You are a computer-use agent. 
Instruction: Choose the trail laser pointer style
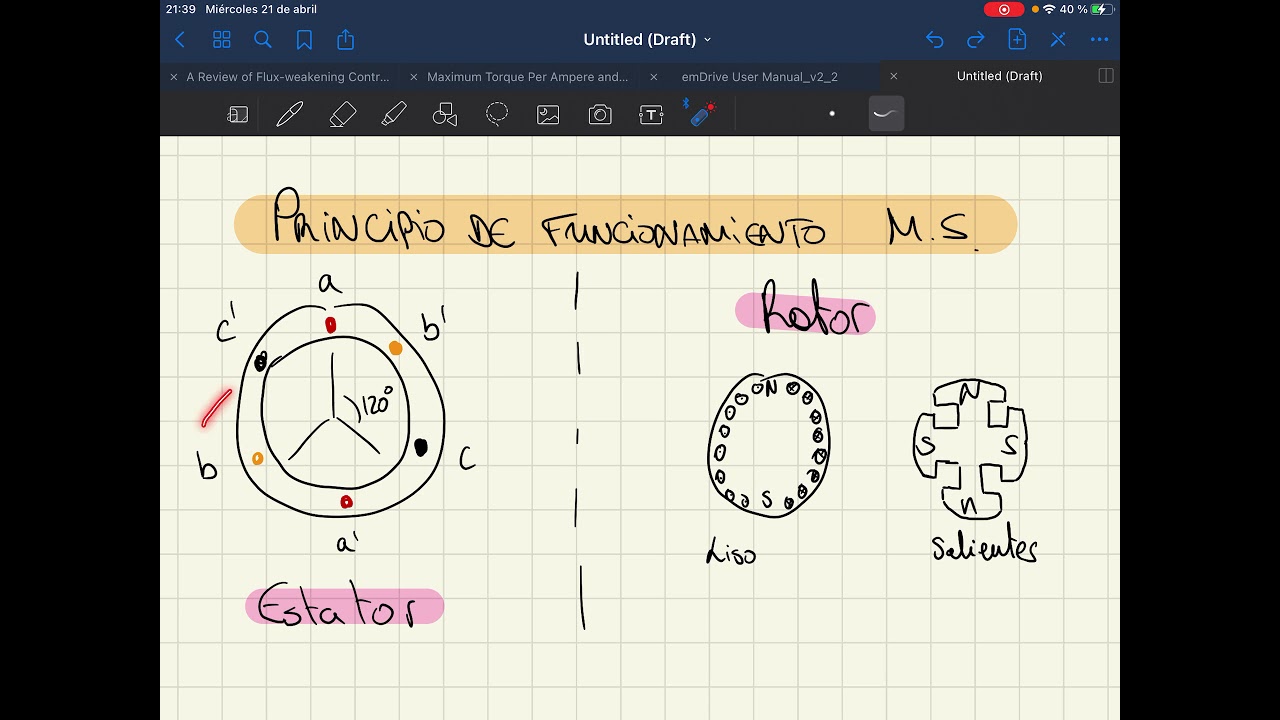[x=885, y=114]
